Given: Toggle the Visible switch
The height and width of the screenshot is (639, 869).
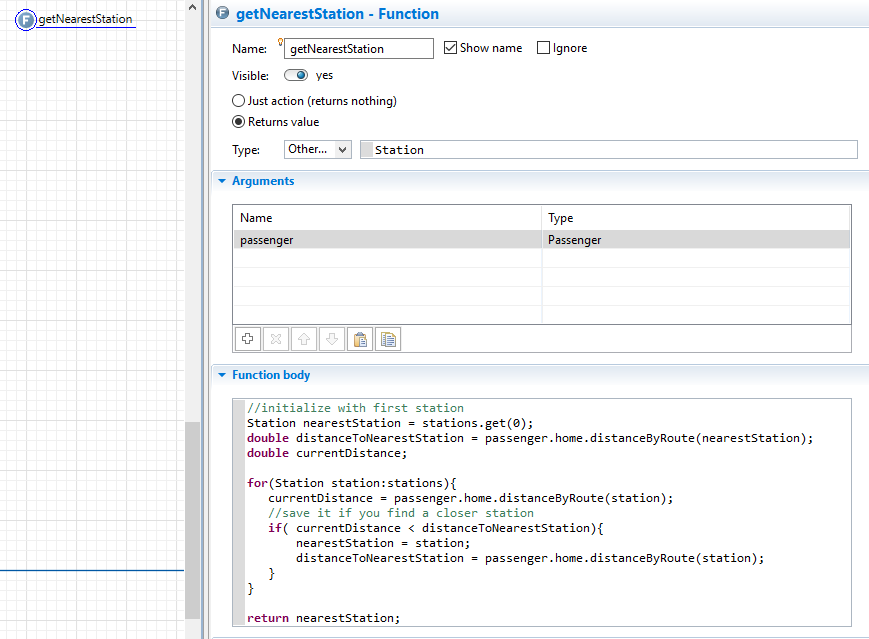Looking at the screenshot, I should [296, 75].
